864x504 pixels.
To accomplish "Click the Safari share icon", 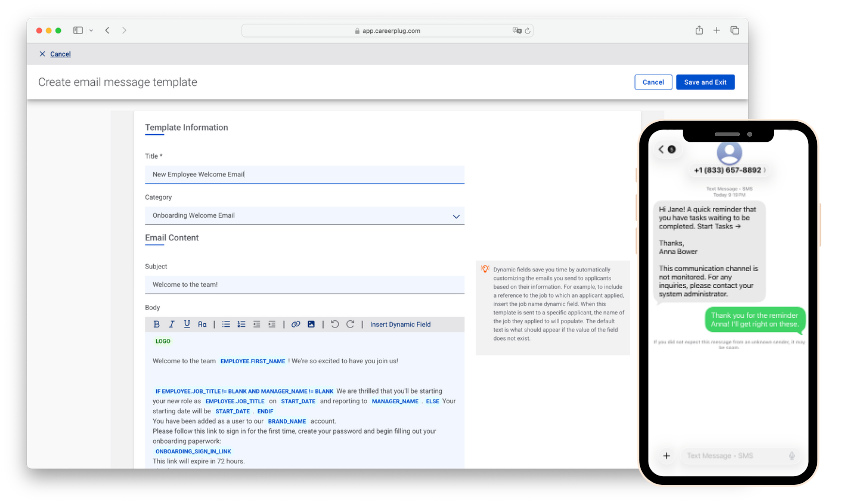I will coord(699,30).
